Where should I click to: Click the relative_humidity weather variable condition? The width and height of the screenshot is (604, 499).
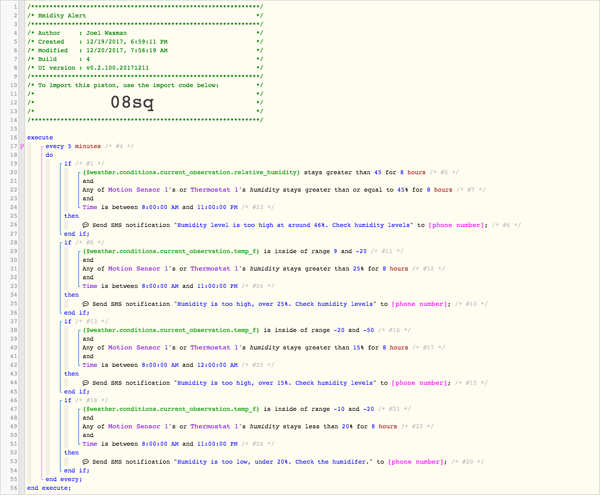pos(254,173)
